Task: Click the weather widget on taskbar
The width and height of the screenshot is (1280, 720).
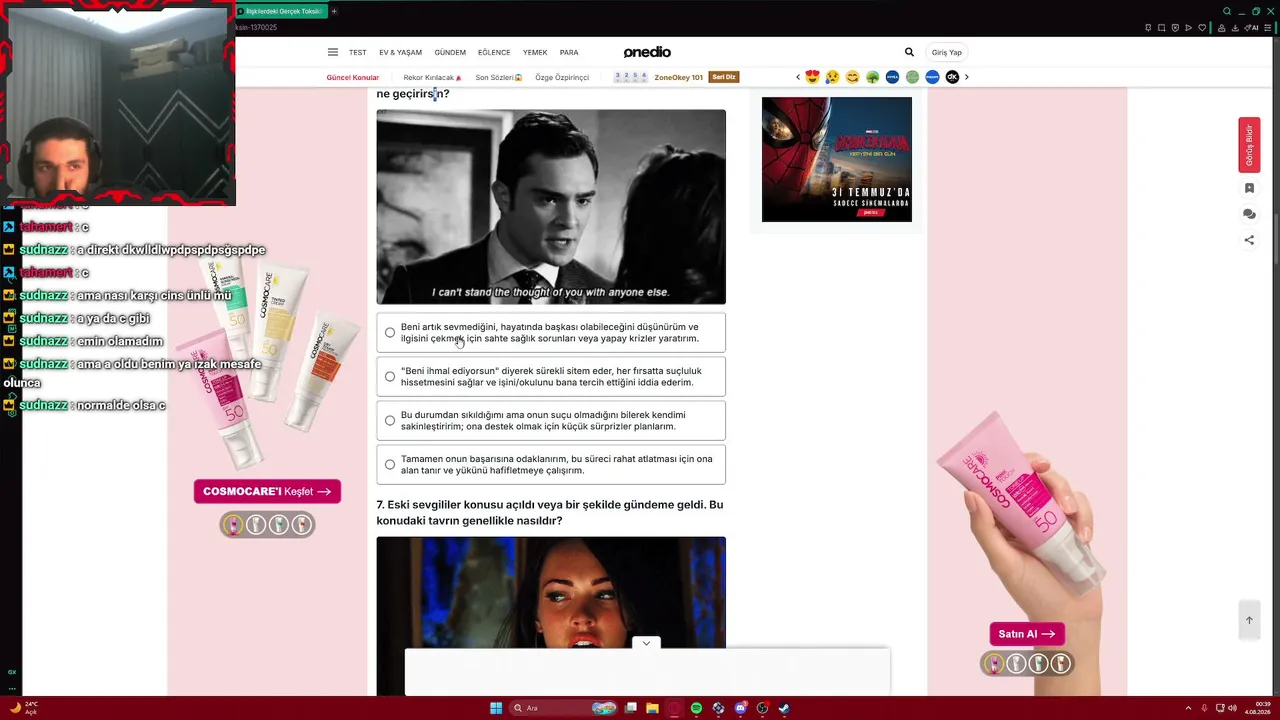Action: click(x=24, y=708)
